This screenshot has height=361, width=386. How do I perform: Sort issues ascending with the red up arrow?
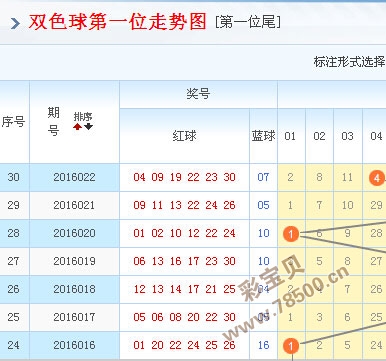click(77, 127)
